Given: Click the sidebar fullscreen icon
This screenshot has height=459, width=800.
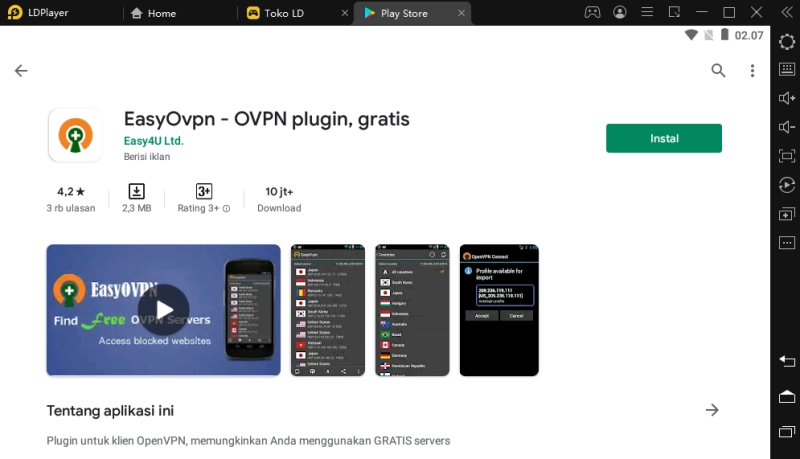Looking at the screenshot, I should click(x=786, y=156).
